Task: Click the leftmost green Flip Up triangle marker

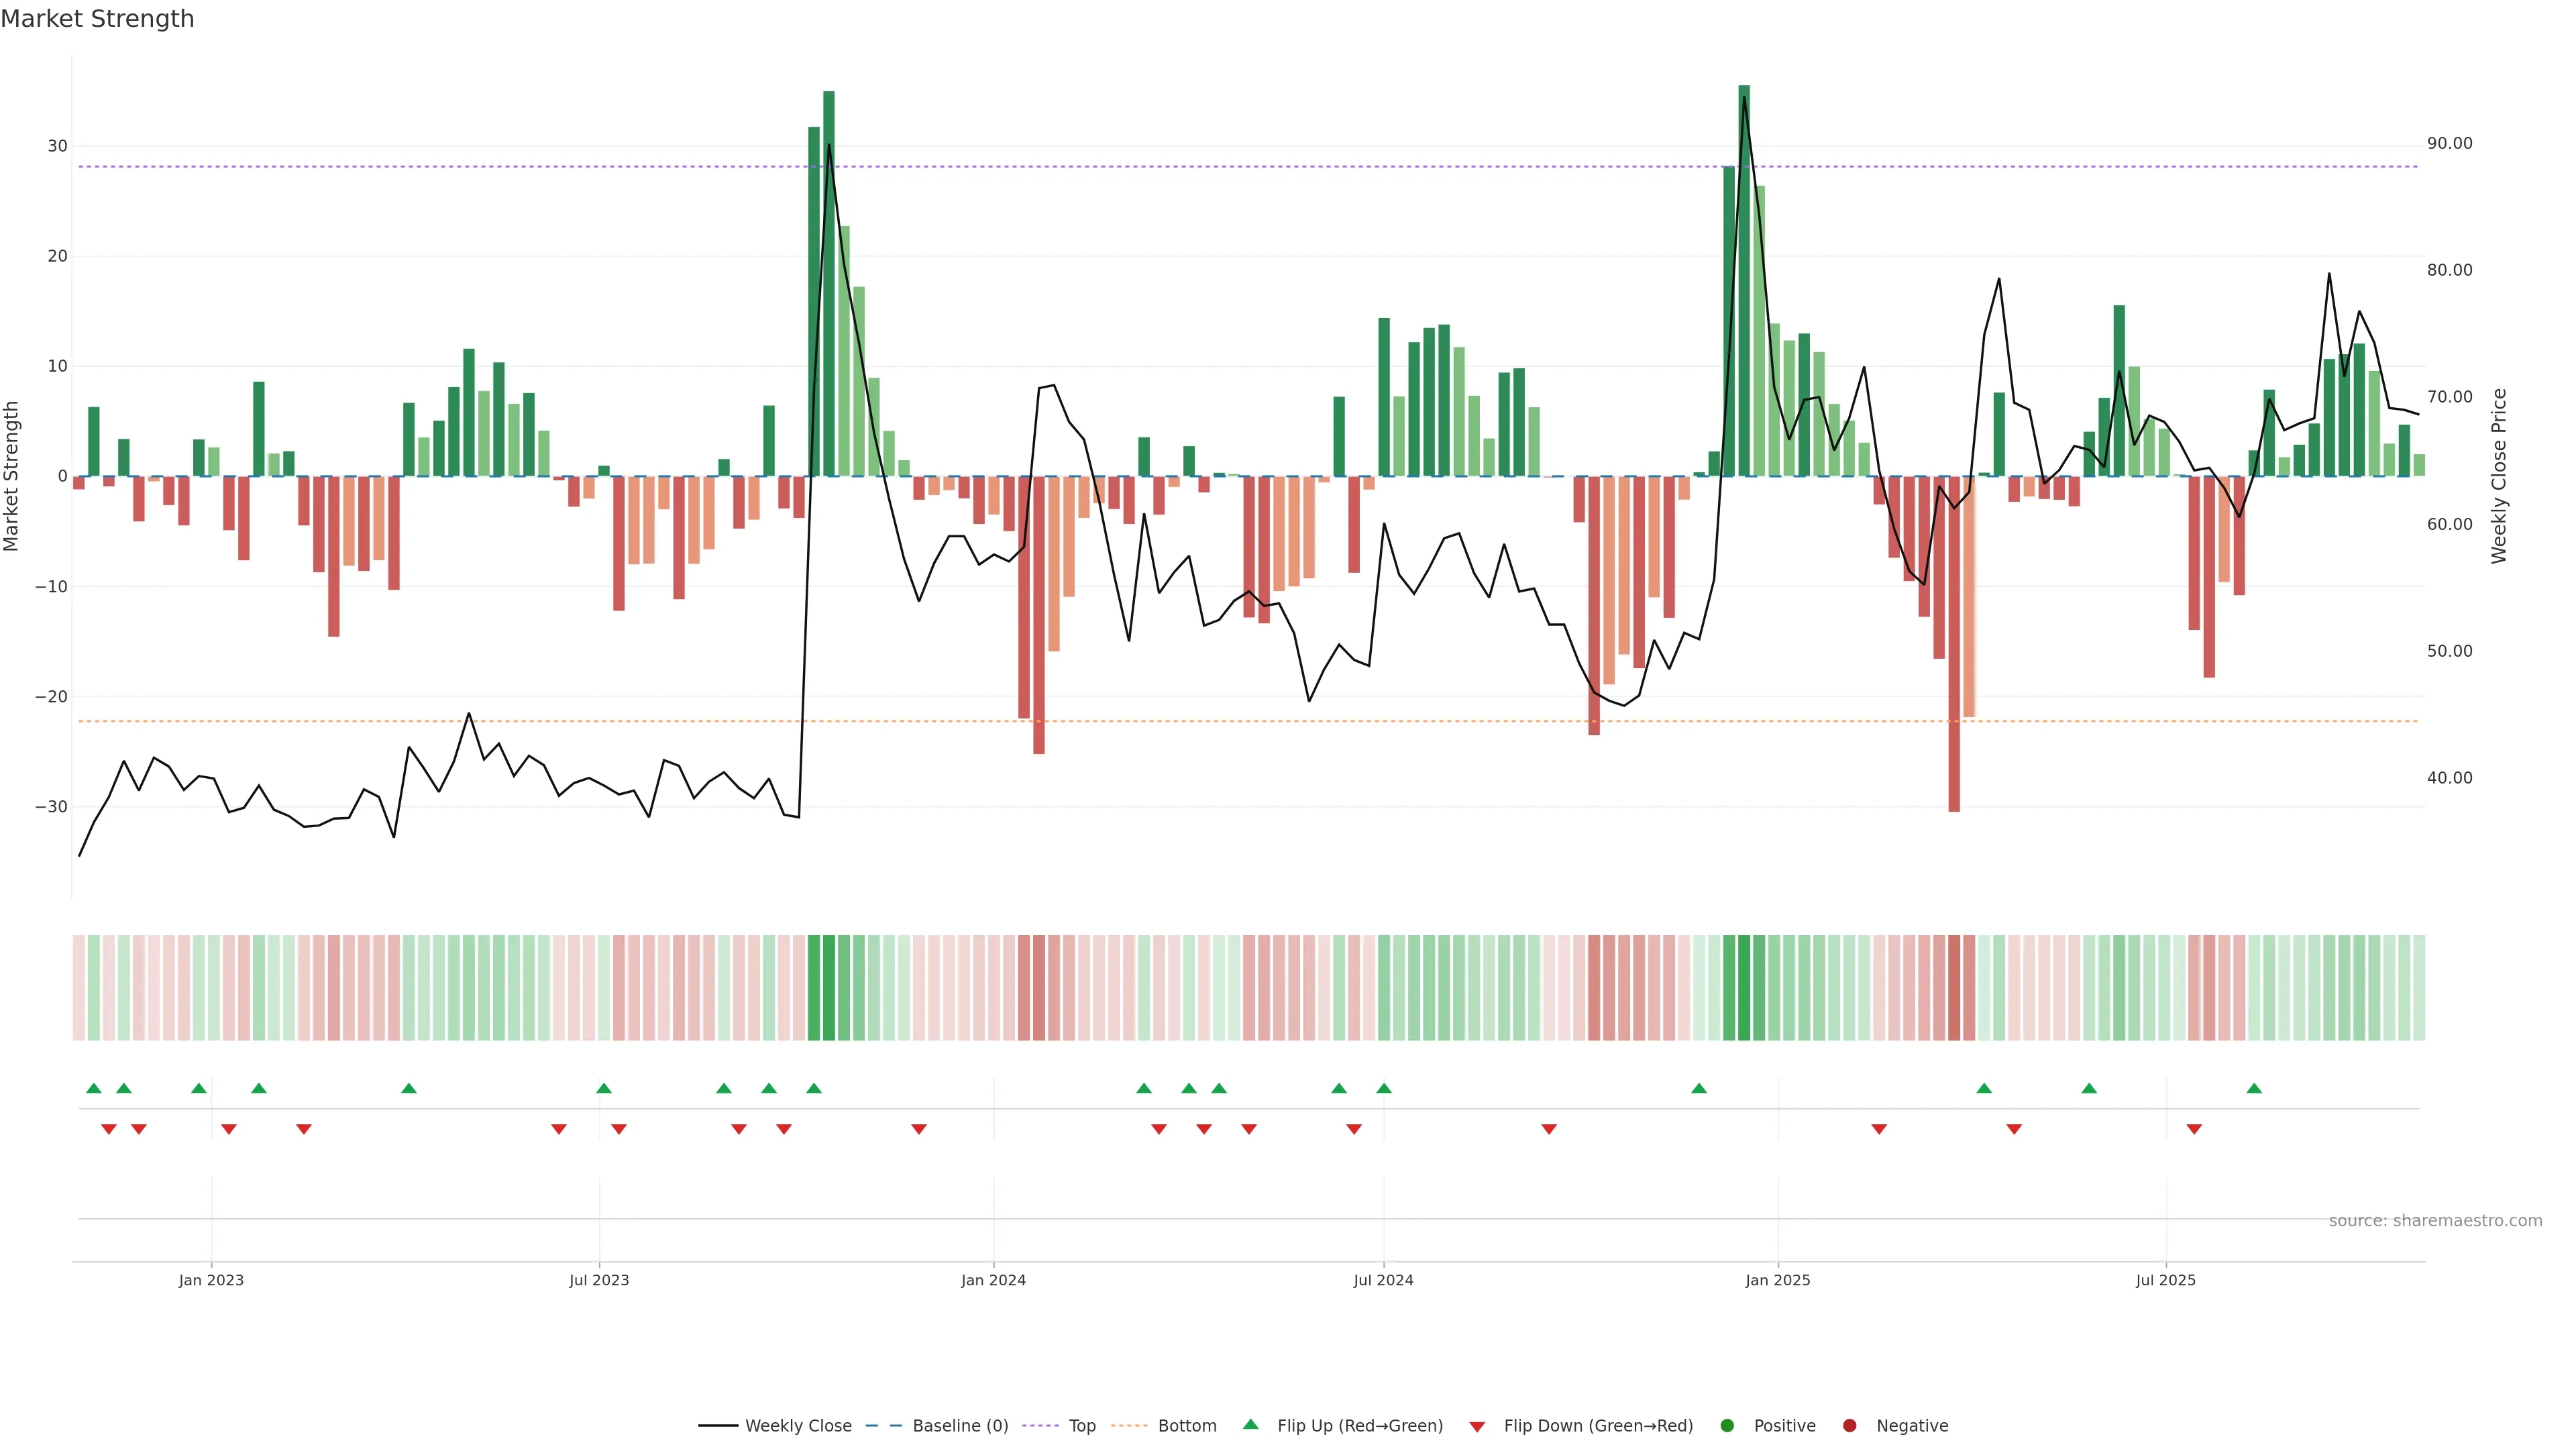Action: coord(94,1088)
